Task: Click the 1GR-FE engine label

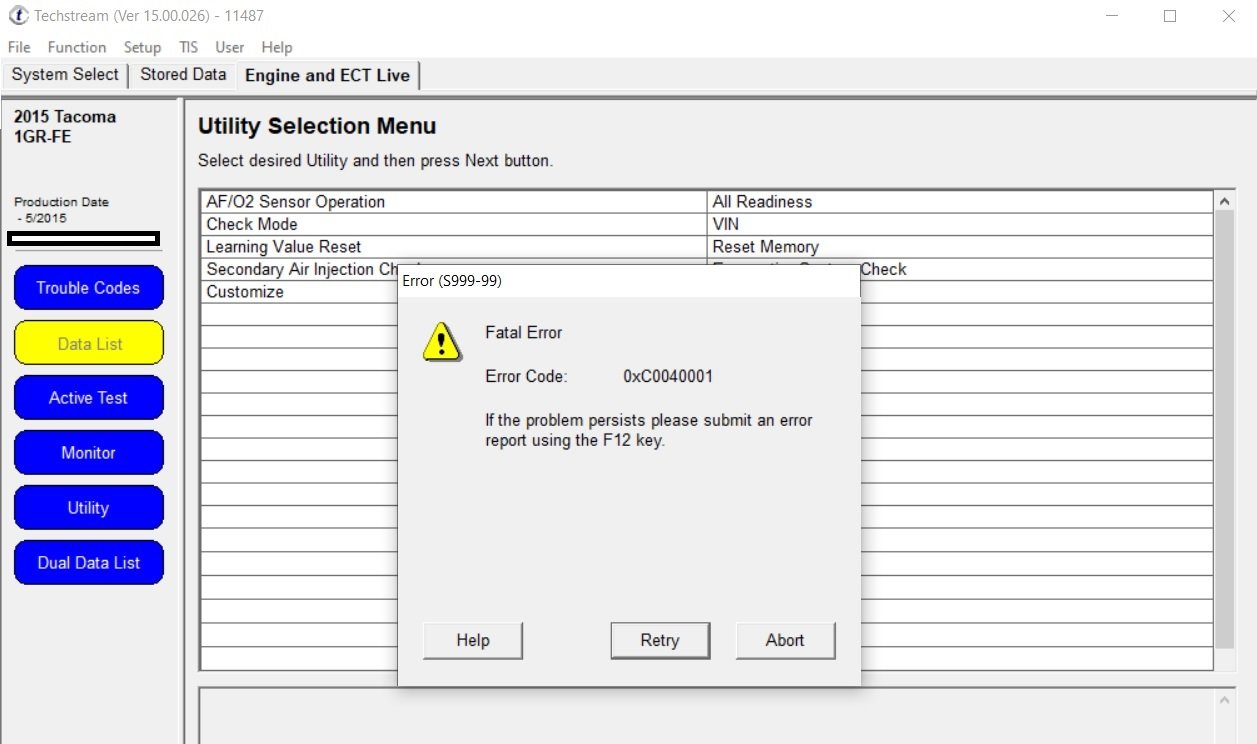Action: (x=43, y=137)
